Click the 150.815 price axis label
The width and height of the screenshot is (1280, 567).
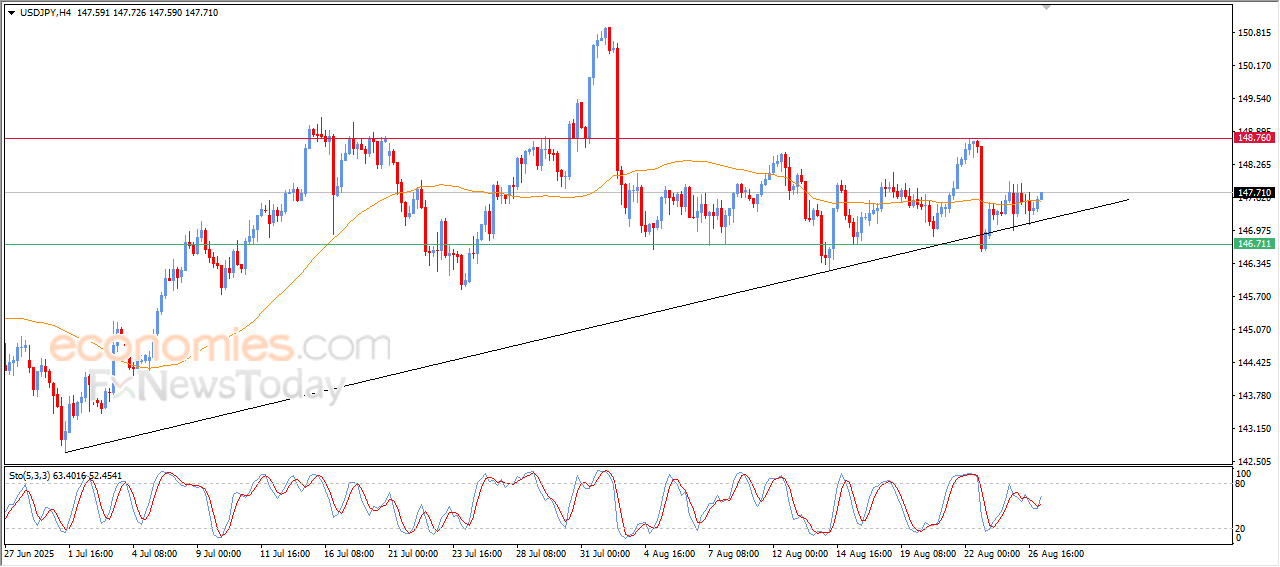click(1255, 33)
